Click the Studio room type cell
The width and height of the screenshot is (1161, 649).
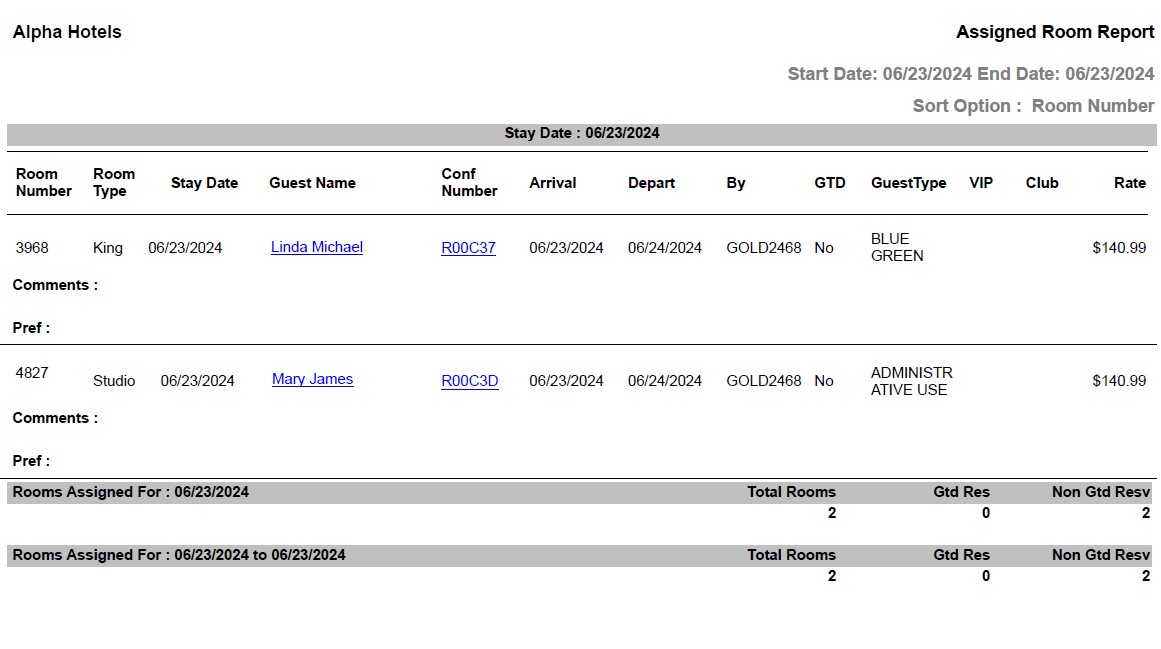coord(114,381)
